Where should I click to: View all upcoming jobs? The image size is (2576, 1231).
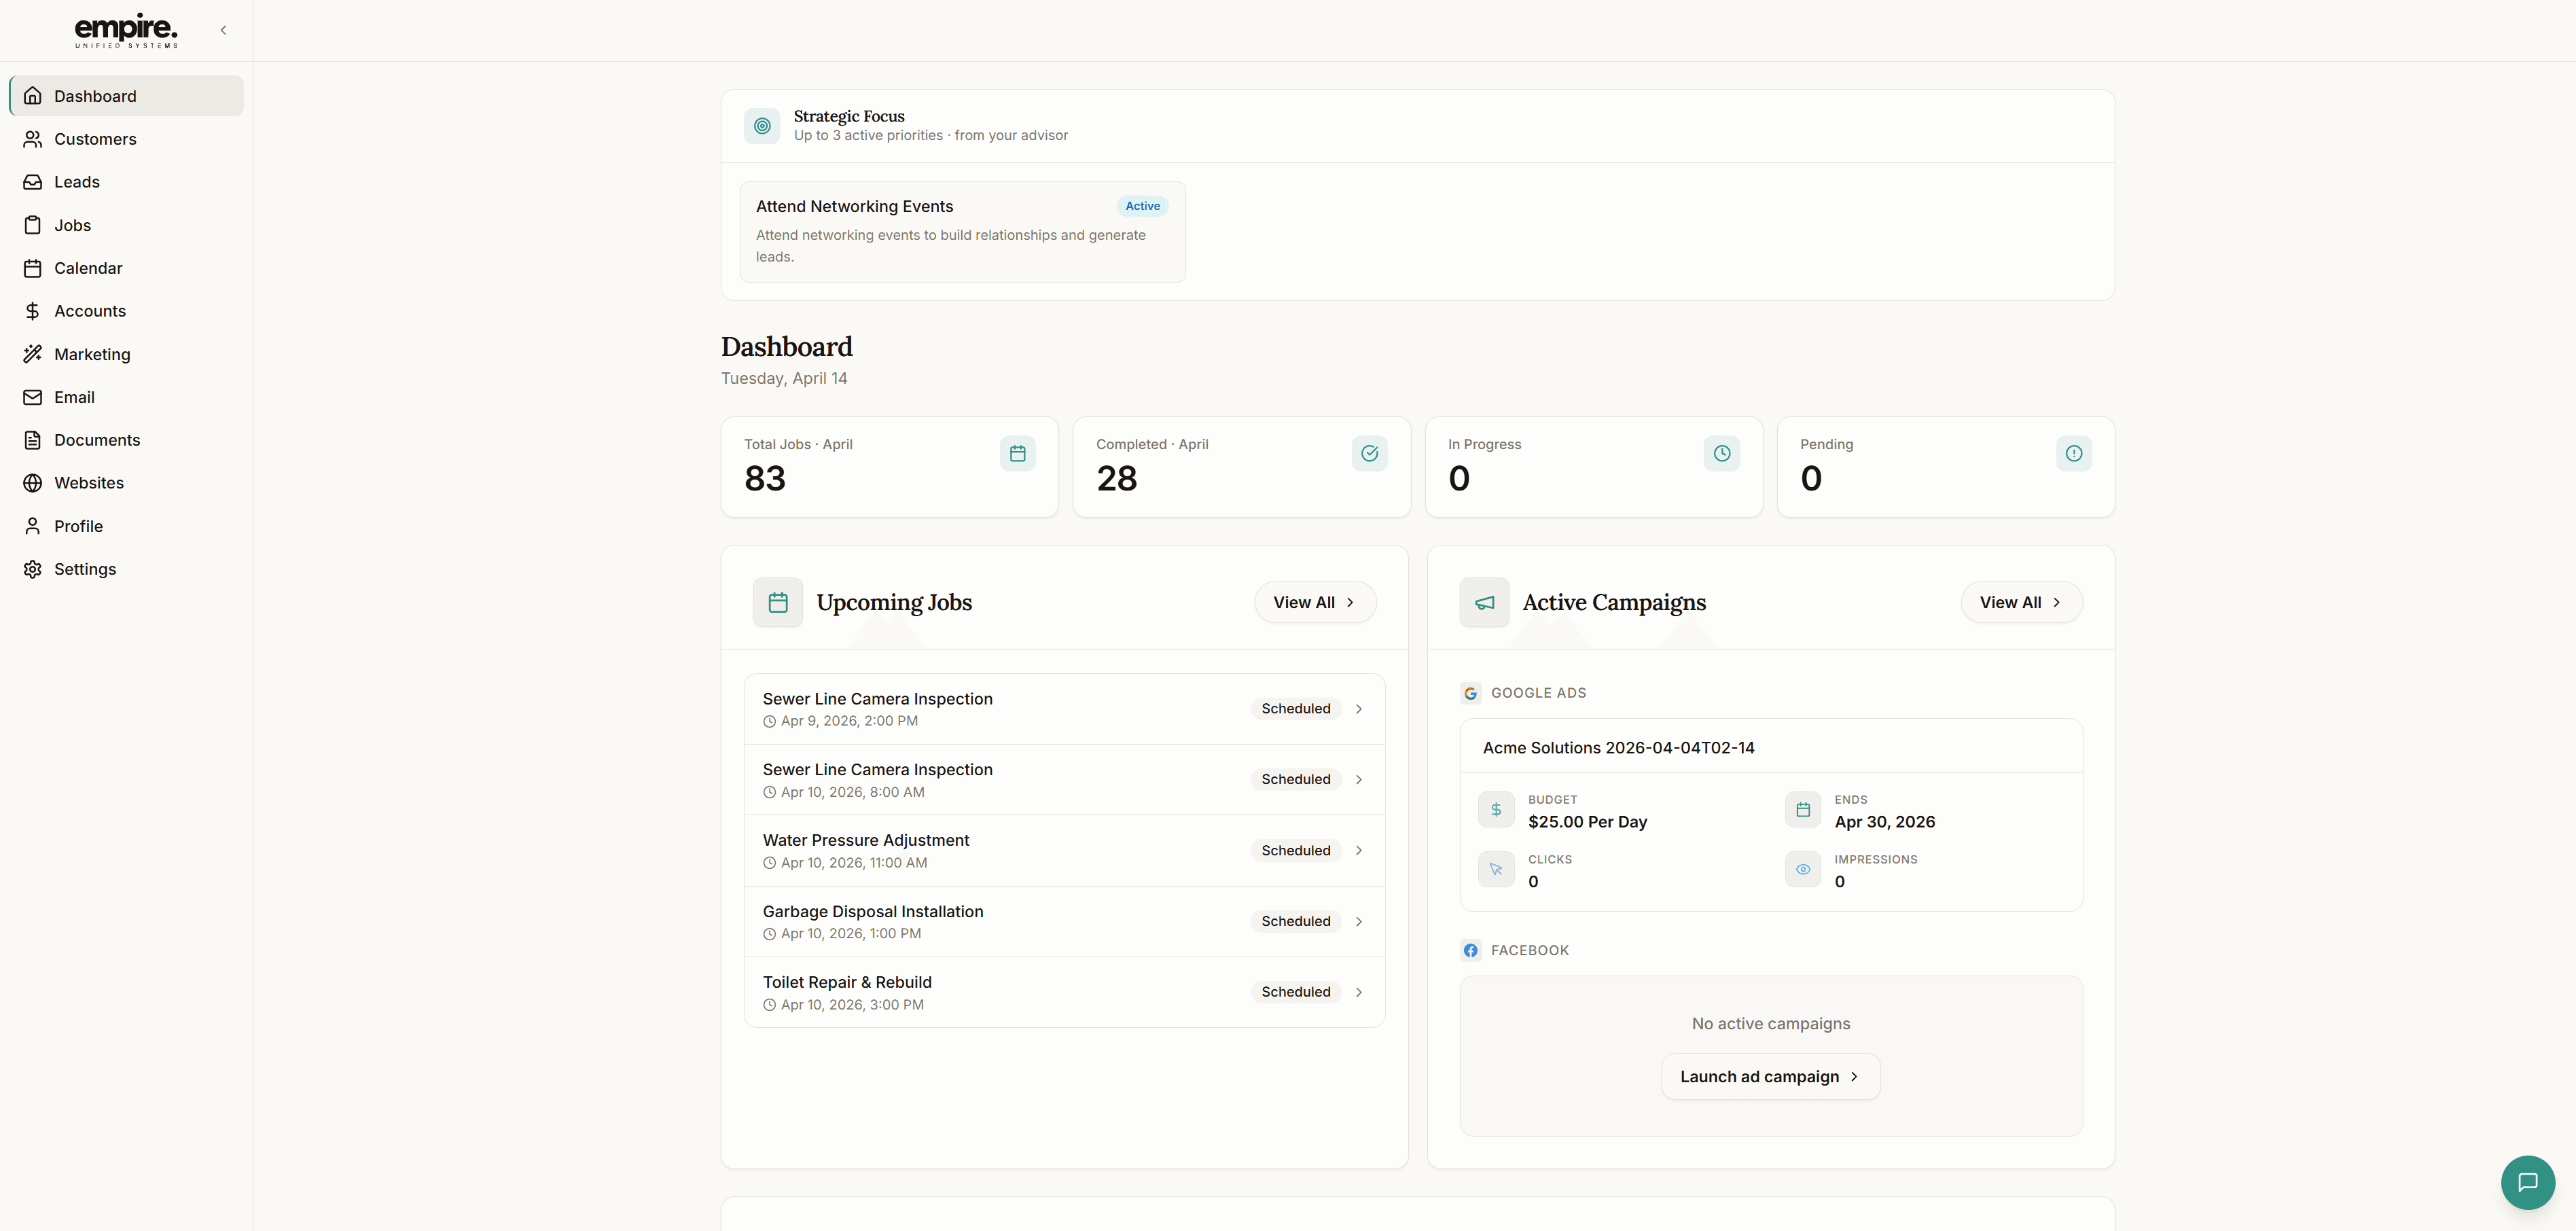tap(1315, 602)
